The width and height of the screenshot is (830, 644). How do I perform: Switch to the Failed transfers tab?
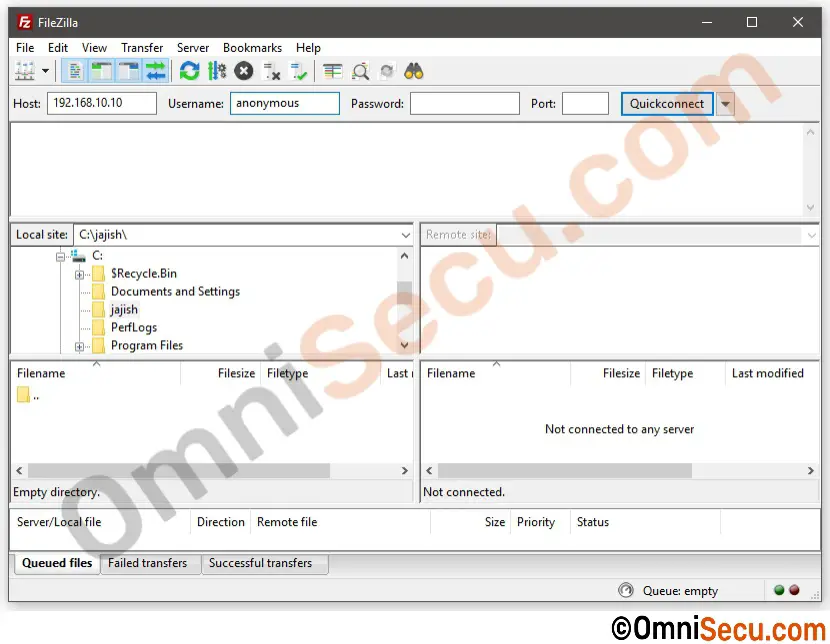[148, 563]
